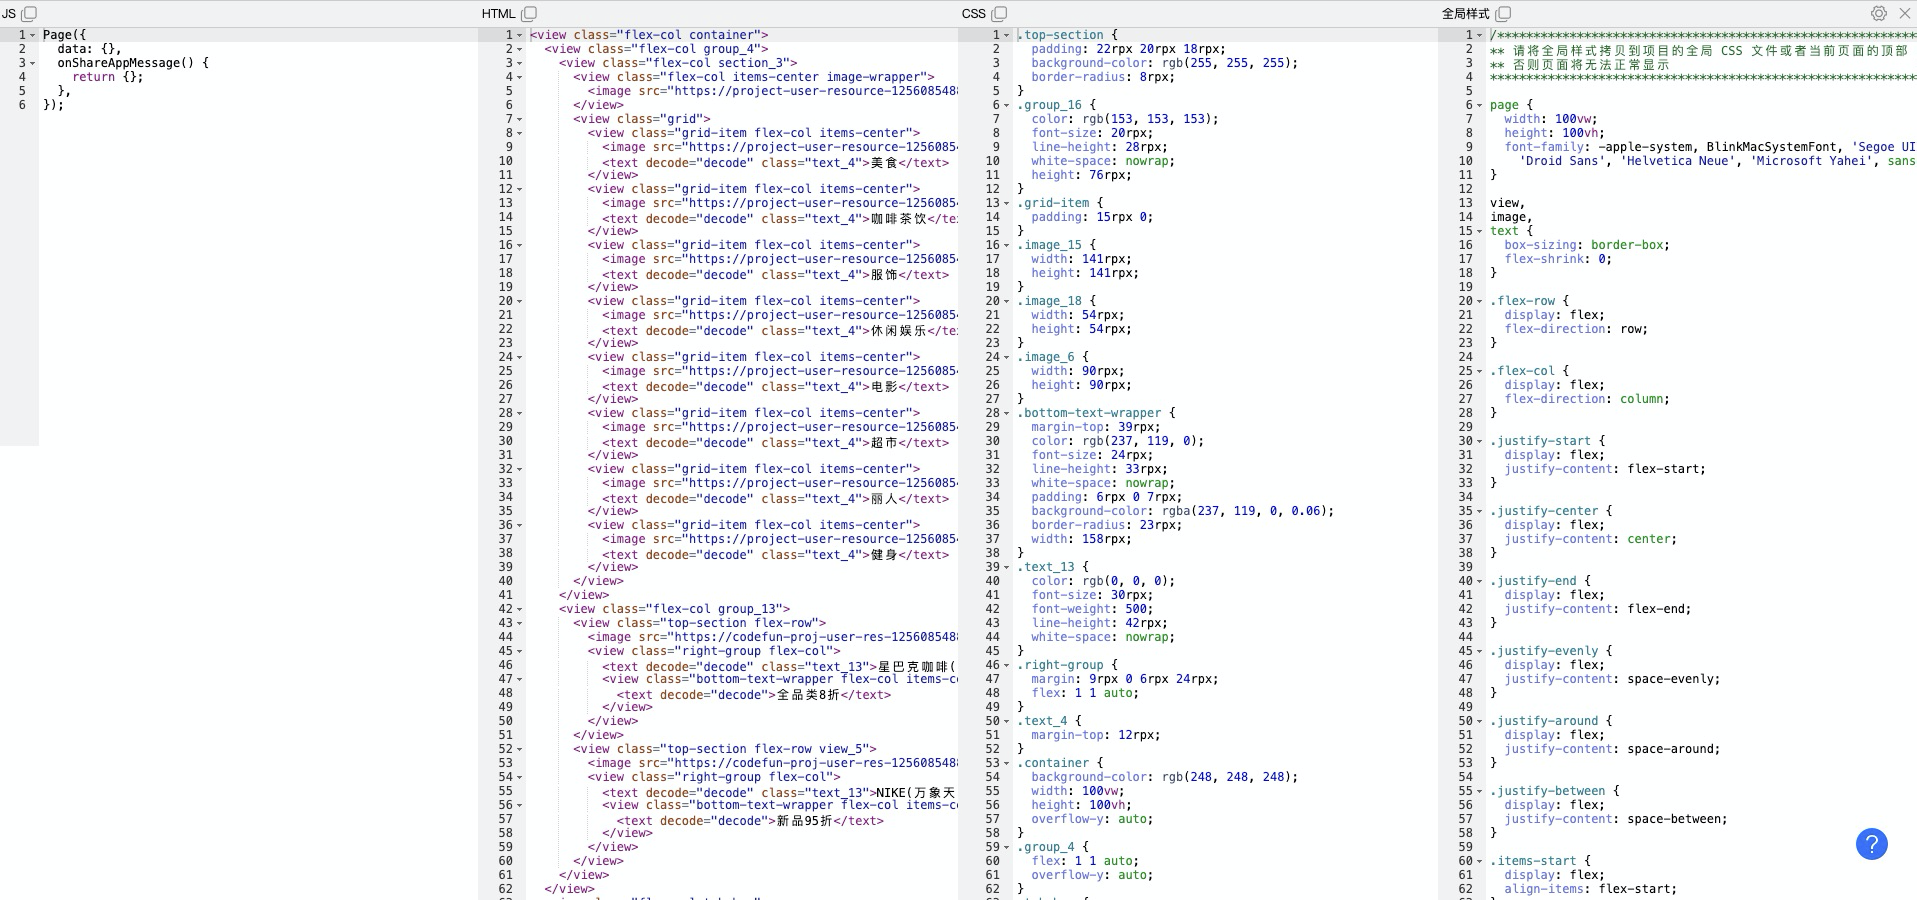Click 'color: rgb(237, 119, 0);' in CSS

1118,441
